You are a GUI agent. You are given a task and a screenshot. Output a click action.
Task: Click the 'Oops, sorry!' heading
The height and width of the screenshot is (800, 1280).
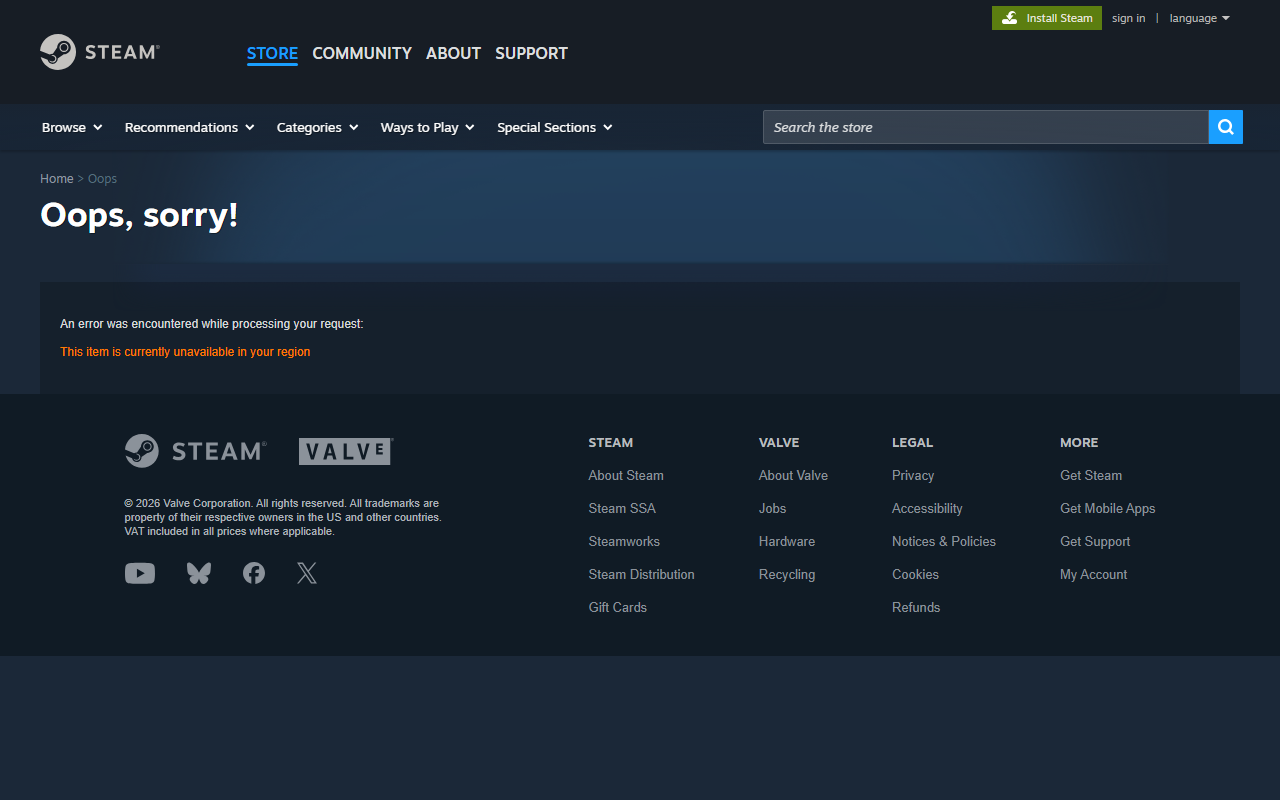click(x=139, y=215)
